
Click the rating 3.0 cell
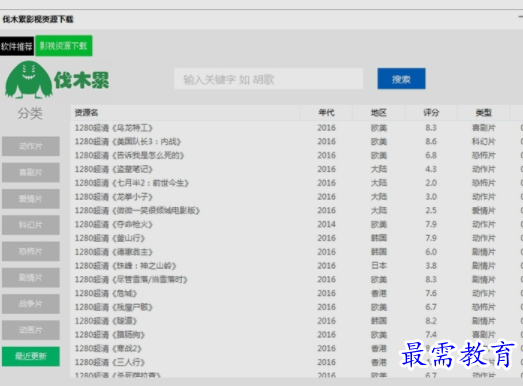[x=431, y=197]
